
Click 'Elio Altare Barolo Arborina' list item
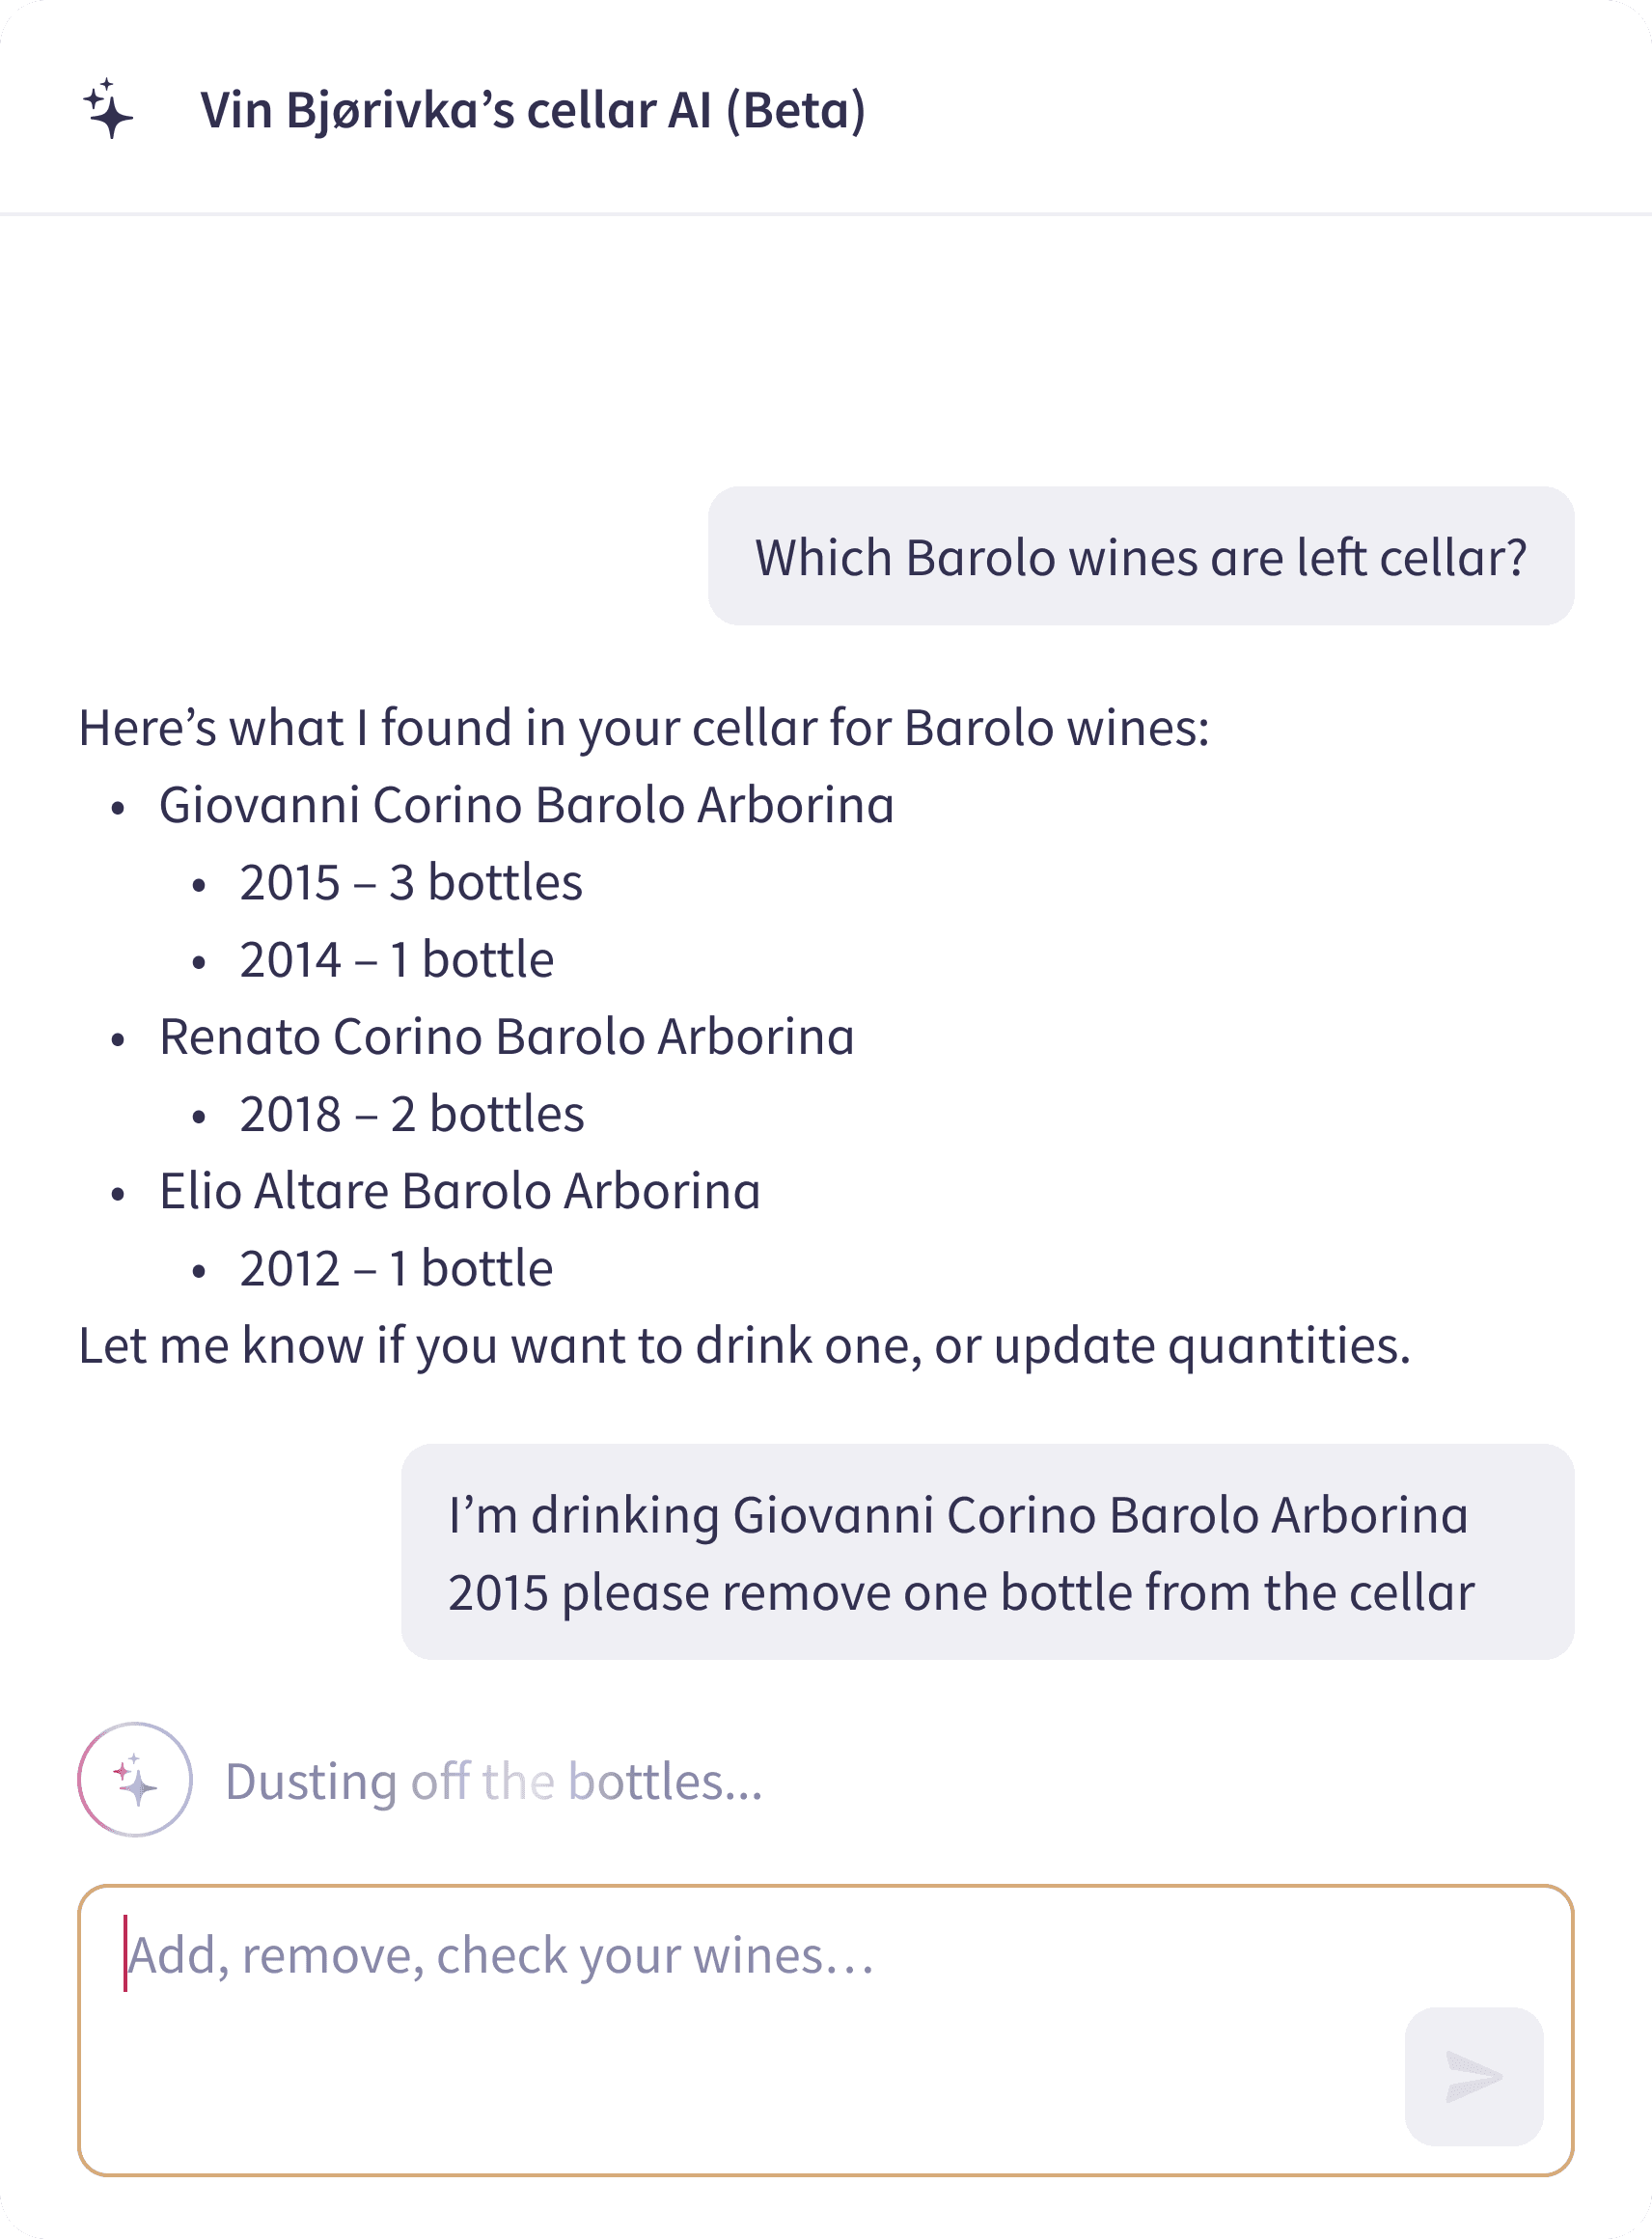click(x=460, y=1191)
